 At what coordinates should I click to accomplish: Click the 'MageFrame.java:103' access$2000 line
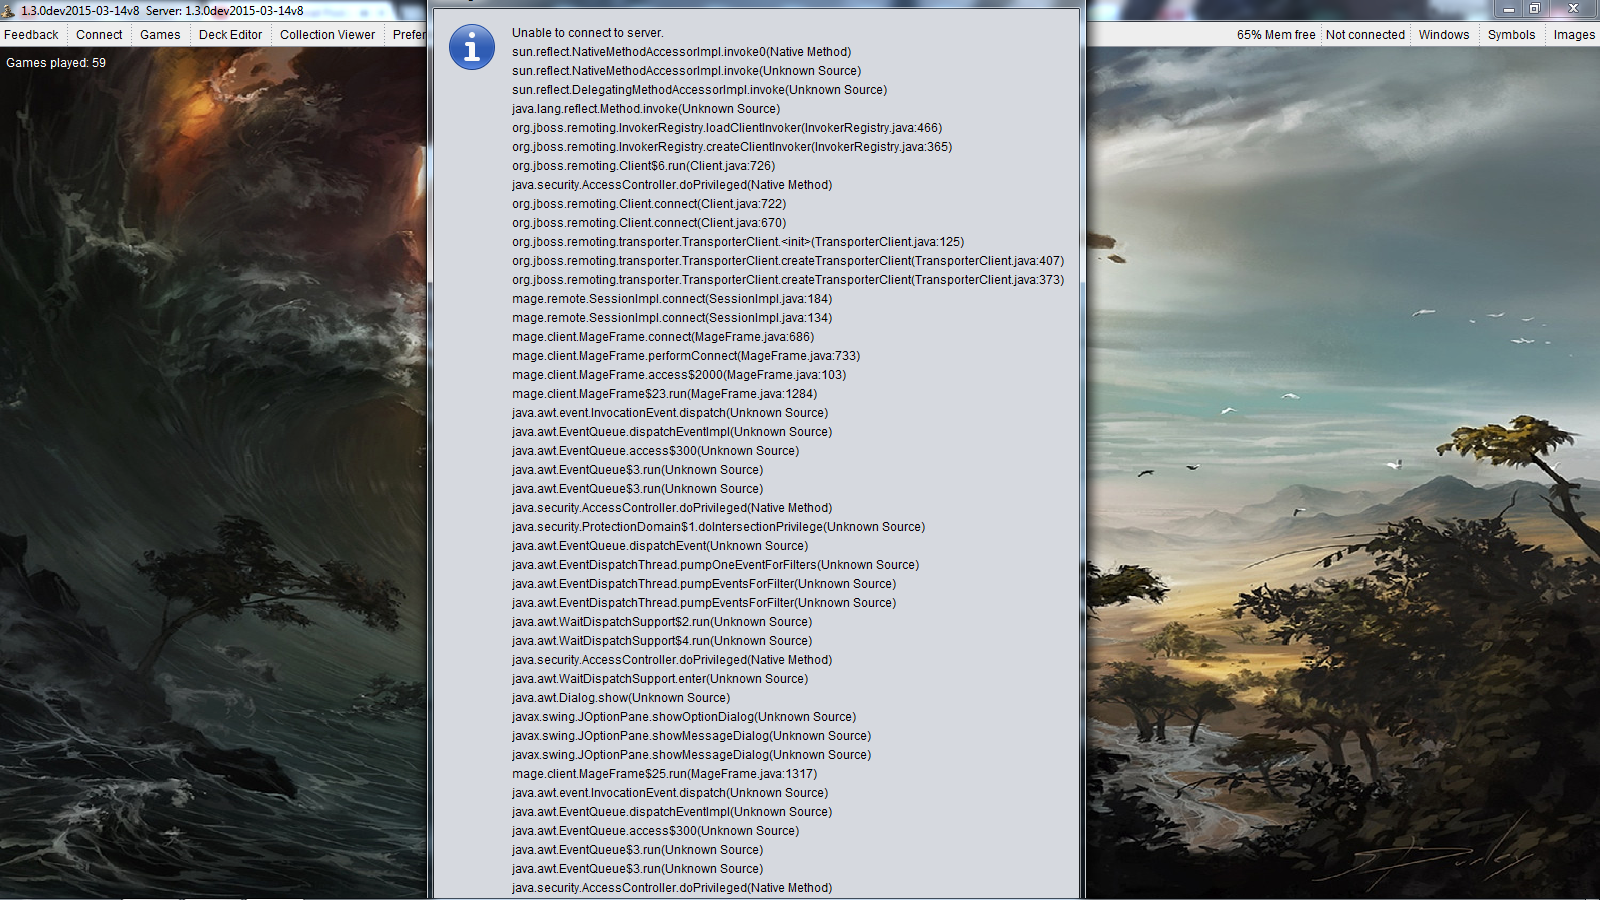point(679,375)
